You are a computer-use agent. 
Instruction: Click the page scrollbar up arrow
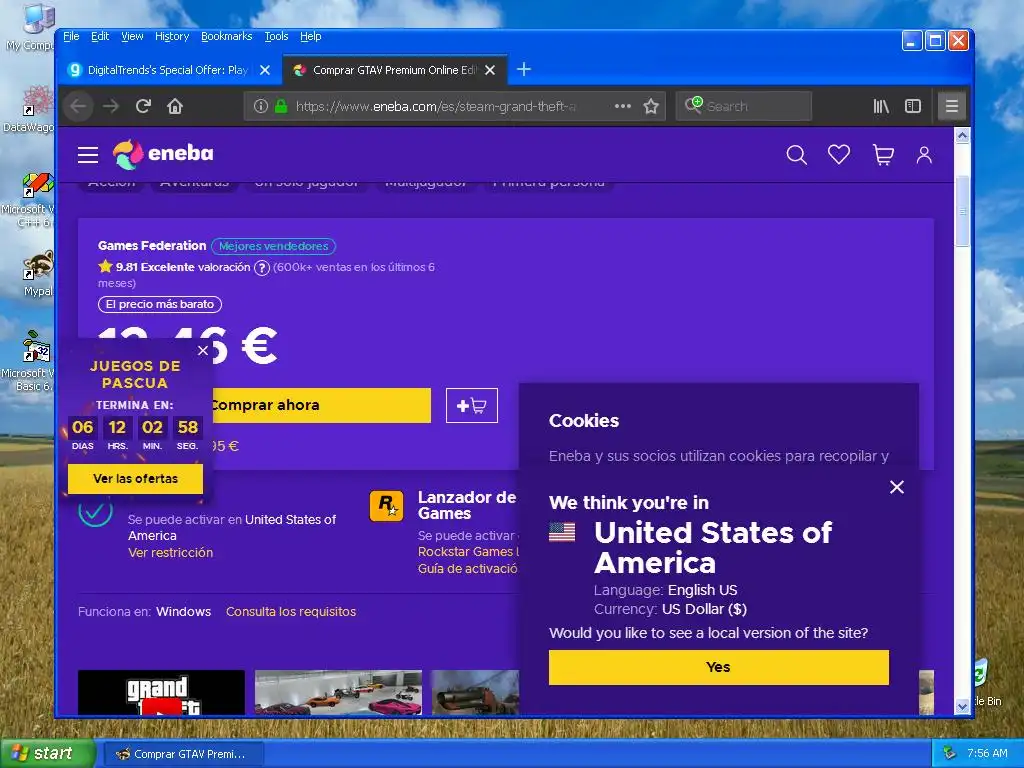pyautogui.click(x=962, y=136)
